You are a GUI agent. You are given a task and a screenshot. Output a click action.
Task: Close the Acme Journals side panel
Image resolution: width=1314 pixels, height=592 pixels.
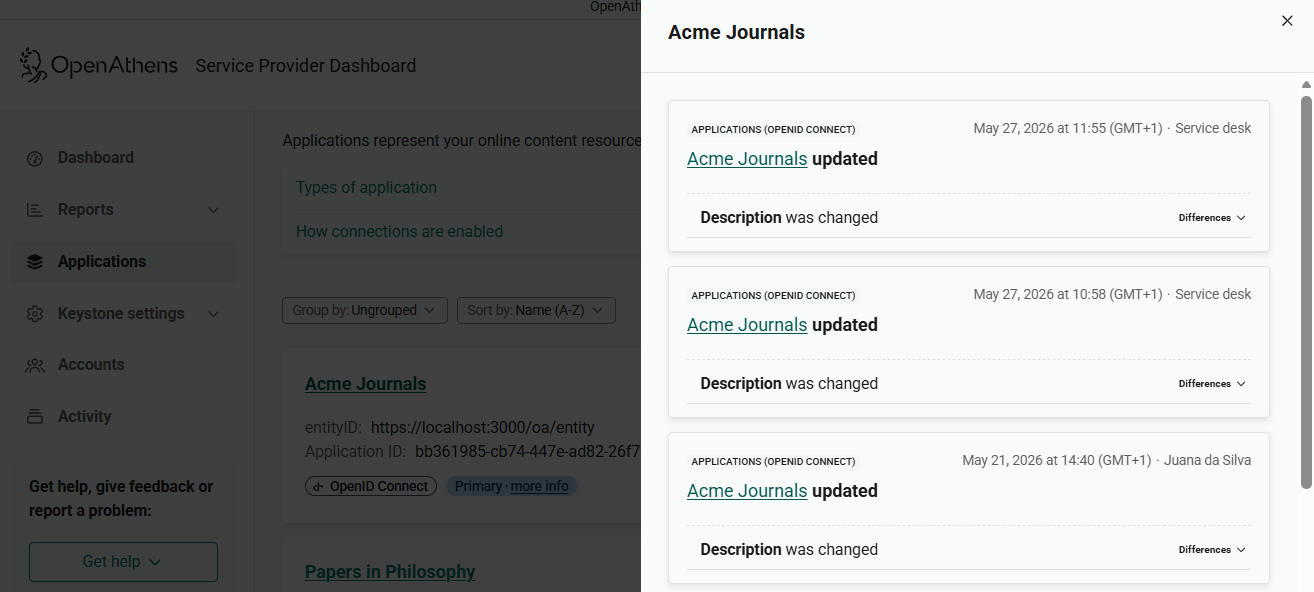(x=1287, y=21)
